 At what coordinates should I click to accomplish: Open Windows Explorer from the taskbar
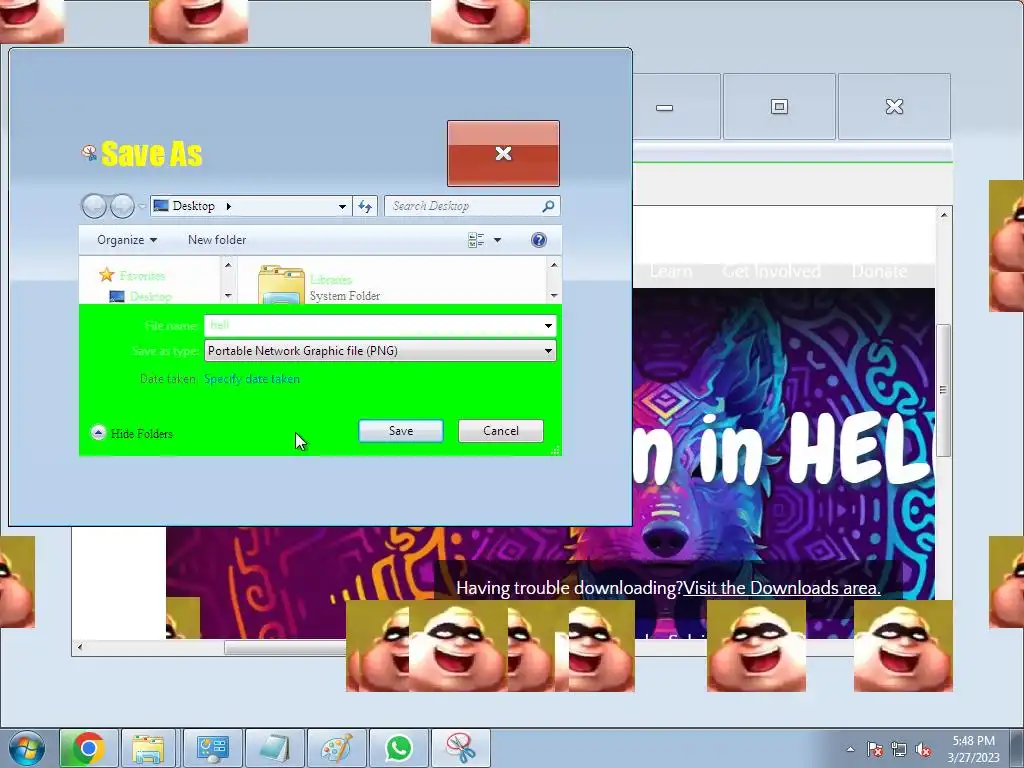point(148,748)
